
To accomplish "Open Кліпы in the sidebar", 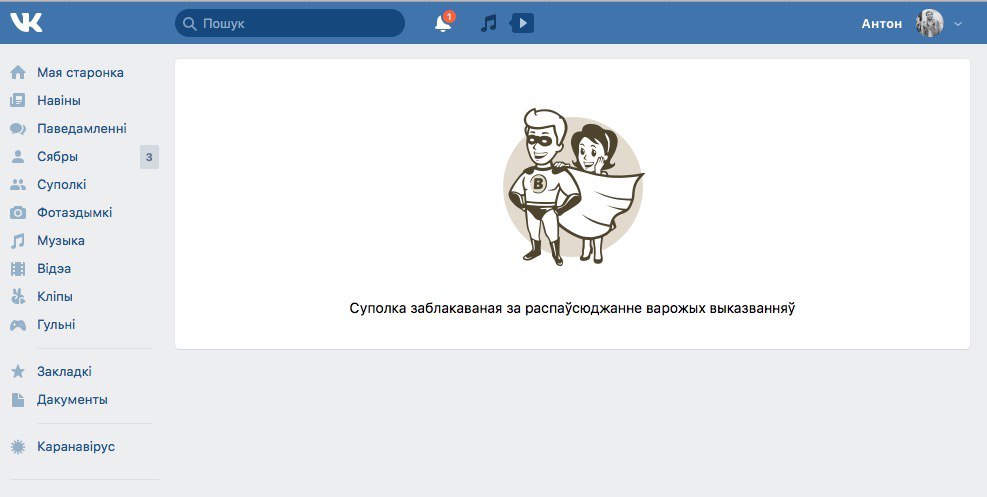I will (x=55, y=296).
